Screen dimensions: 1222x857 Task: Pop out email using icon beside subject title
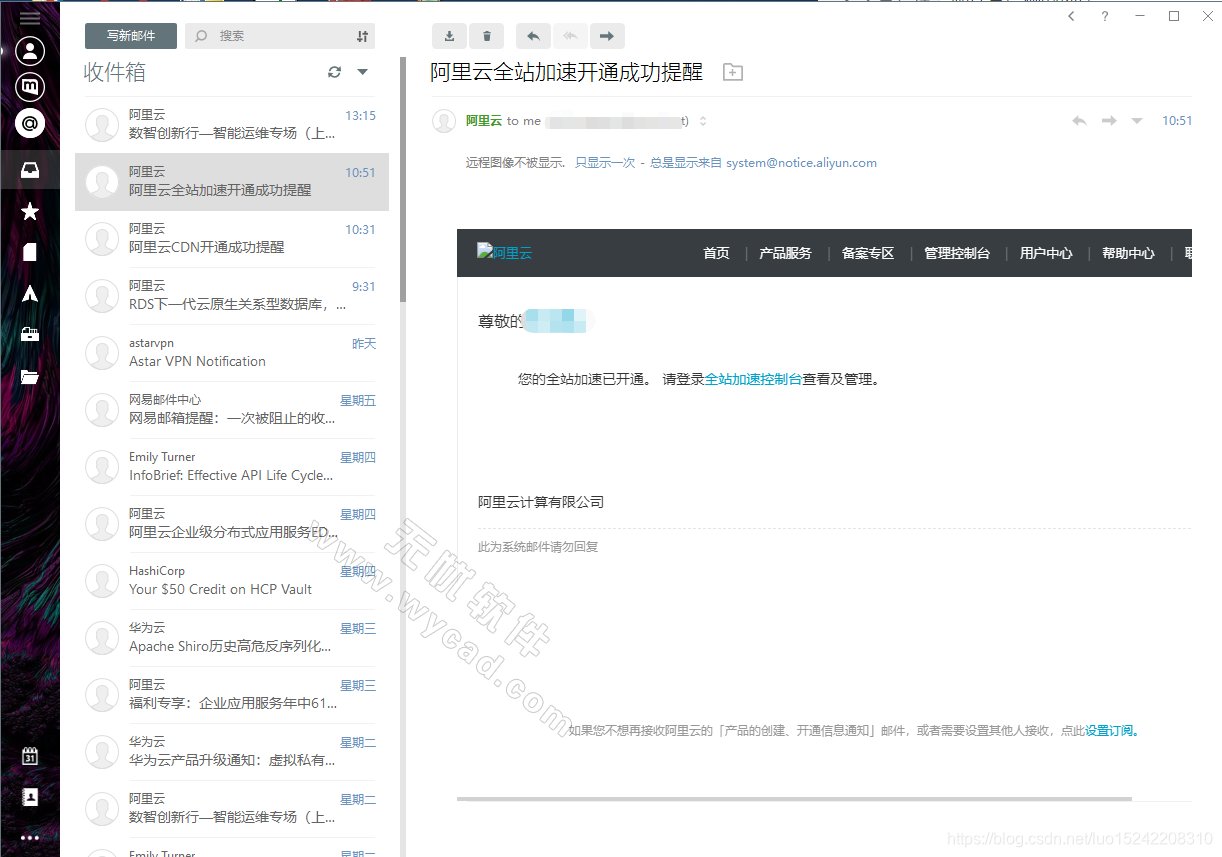732,71
